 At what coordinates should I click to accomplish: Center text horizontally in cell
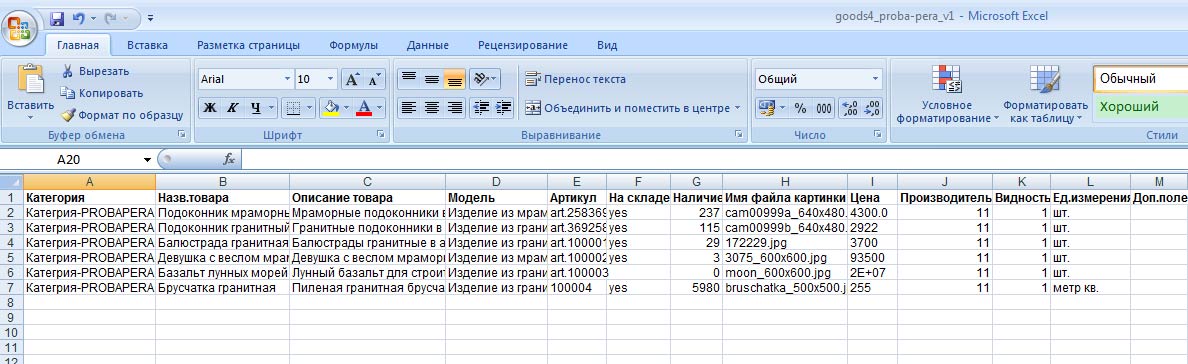click(x=432, y=108)
